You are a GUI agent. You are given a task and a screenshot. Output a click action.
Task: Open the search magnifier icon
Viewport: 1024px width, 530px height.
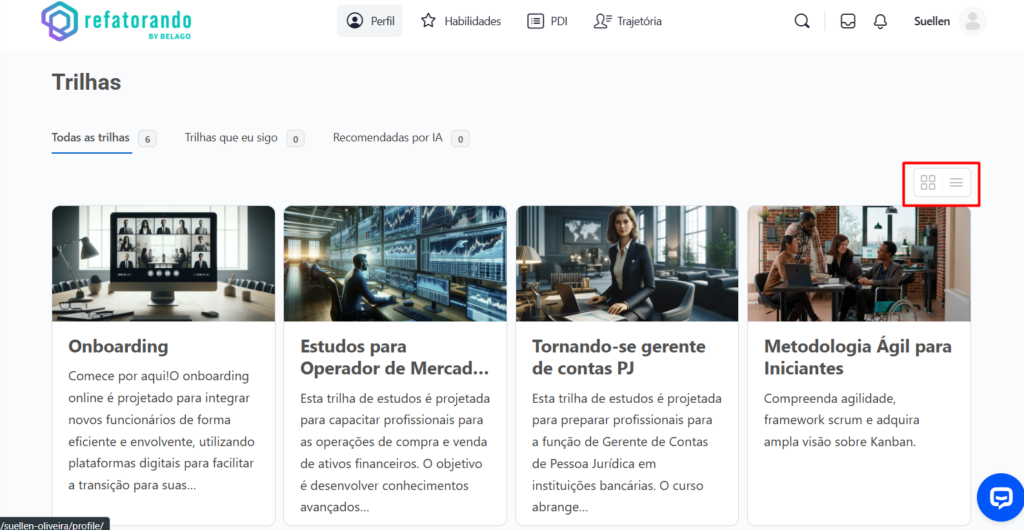tap(802, 21)
